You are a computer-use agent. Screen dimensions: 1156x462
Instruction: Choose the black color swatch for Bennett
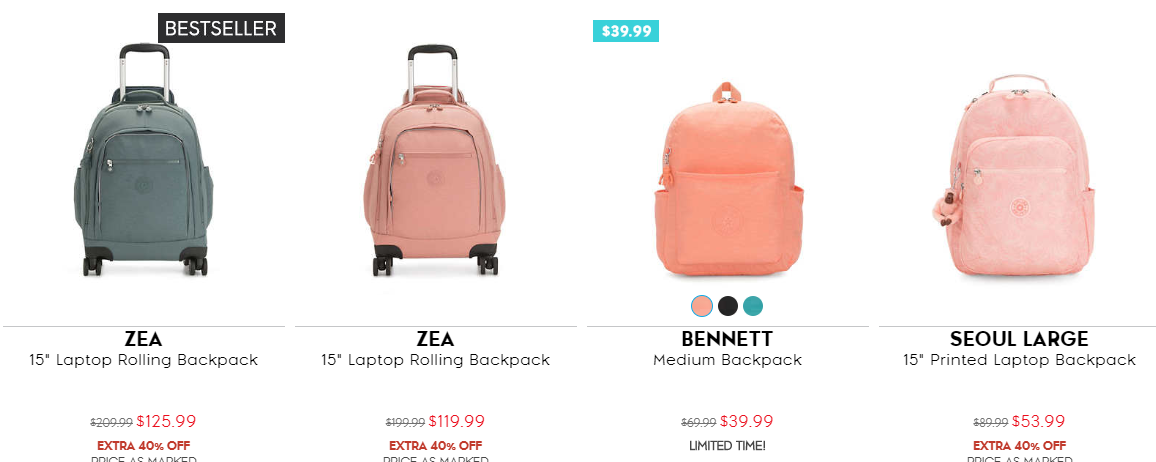click(x=728, y=306)
